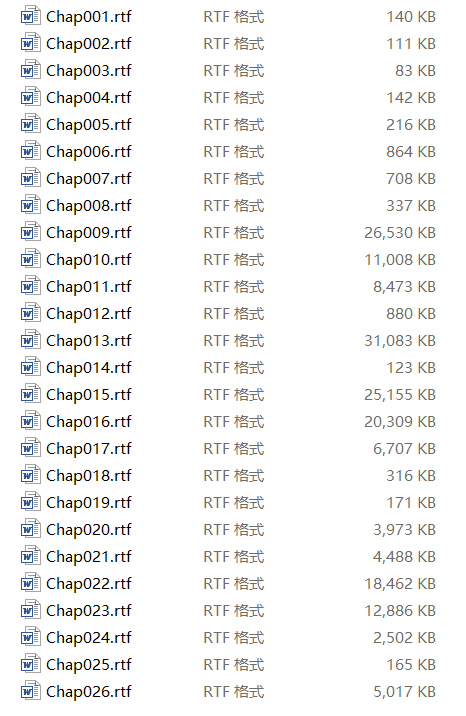The height and width of the screenshot is (716, 466).
Task: Click the Chap018.rtf file name
Action: pyautogui.click(x=89, y=475)
